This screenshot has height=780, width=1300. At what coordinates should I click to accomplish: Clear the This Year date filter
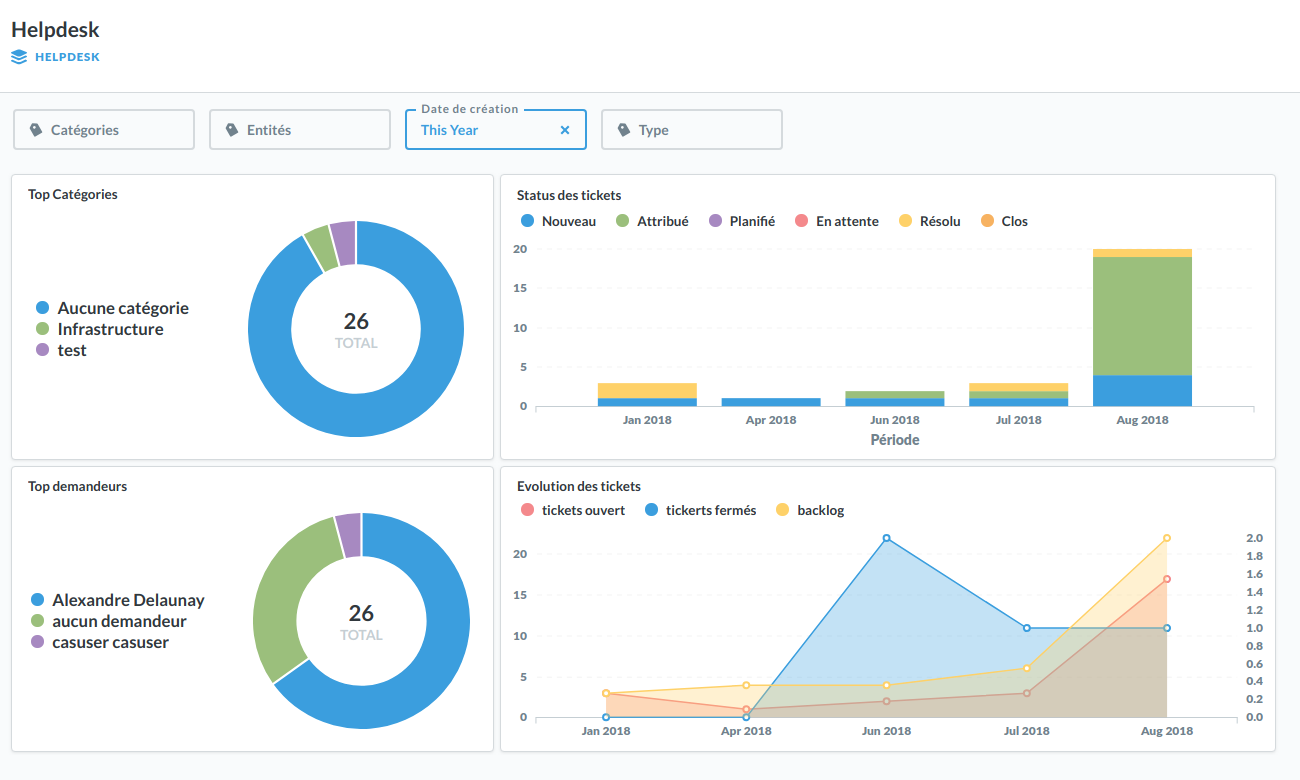(565, 130)
